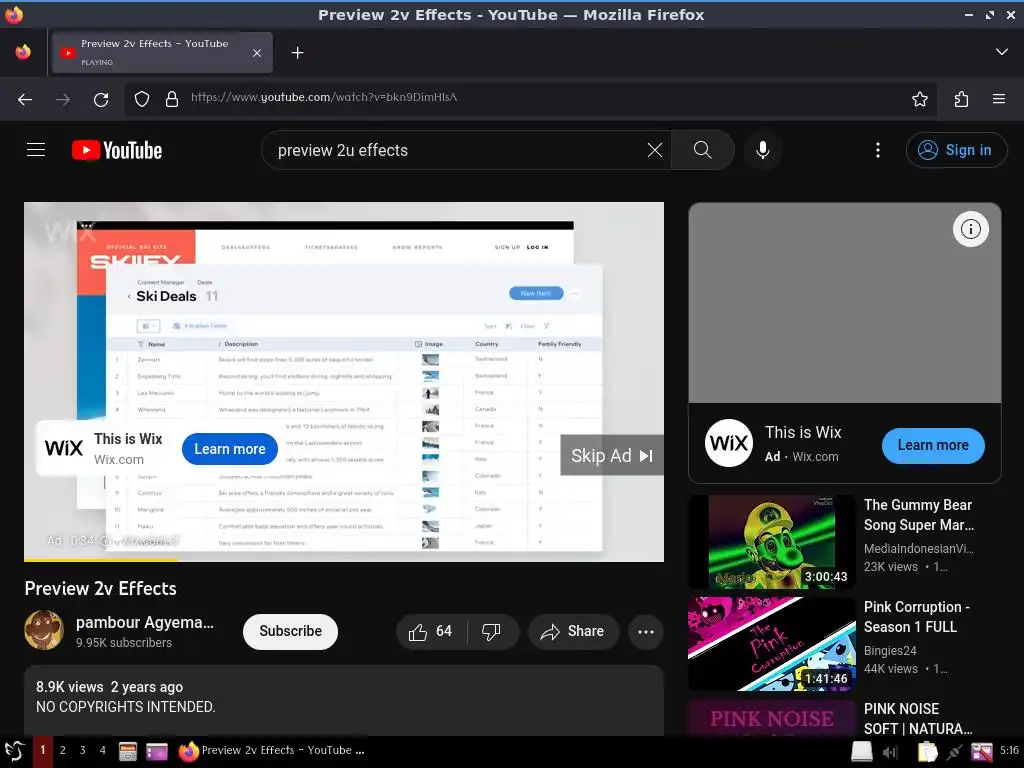
Task: Go to the YouTube home logo
Action: 117,150
